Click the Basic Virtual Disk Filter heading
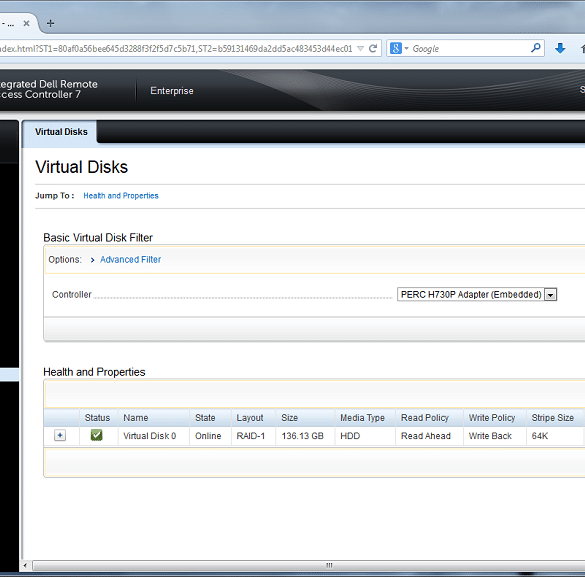This screenshot has width=585, height=577. [x=98, y=238]
